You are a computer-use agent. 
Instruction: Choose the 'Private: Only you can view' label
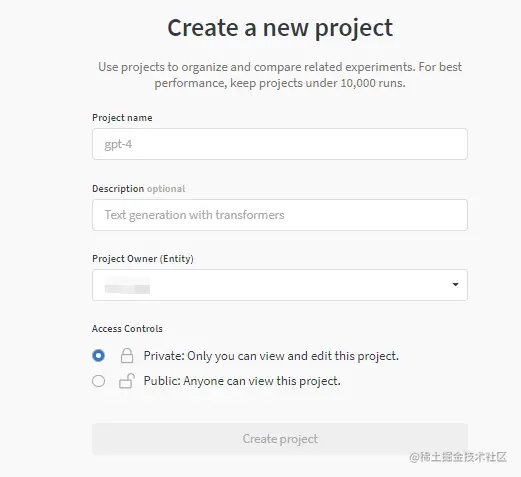pyautogui.click(x=271, y=356)
